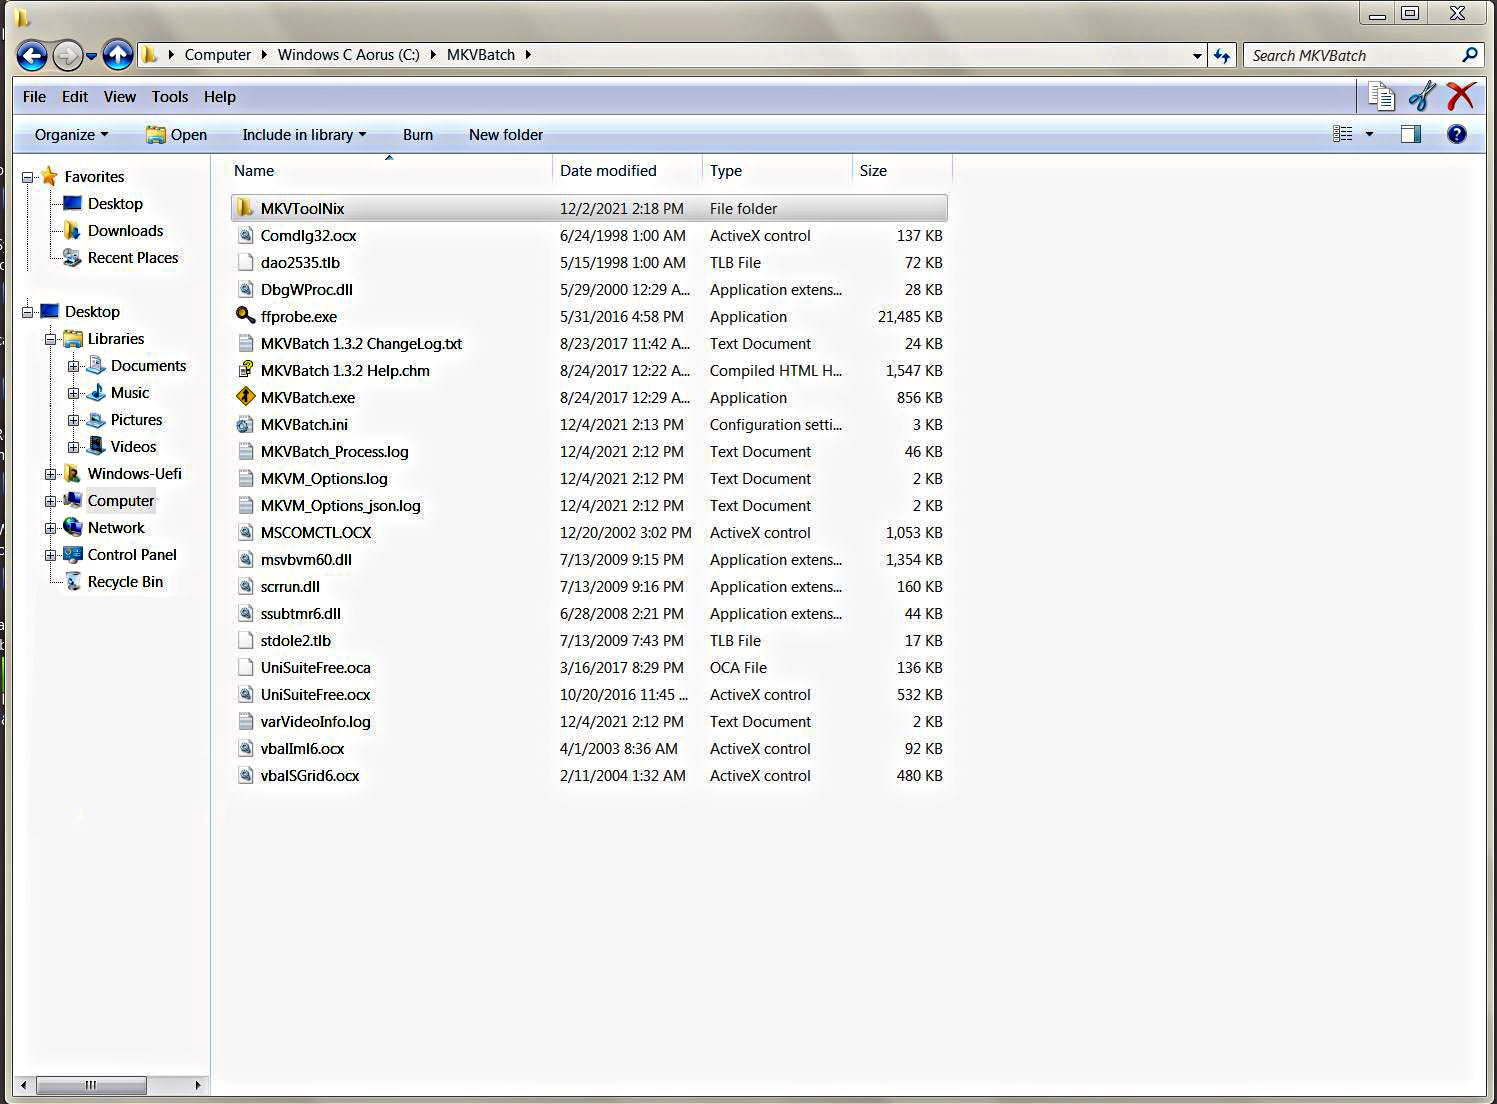The width and height of the screenshot is (1497, 1104).
Task: Click the Network icon in navigation pane
Action: click(x=72, y=527)
